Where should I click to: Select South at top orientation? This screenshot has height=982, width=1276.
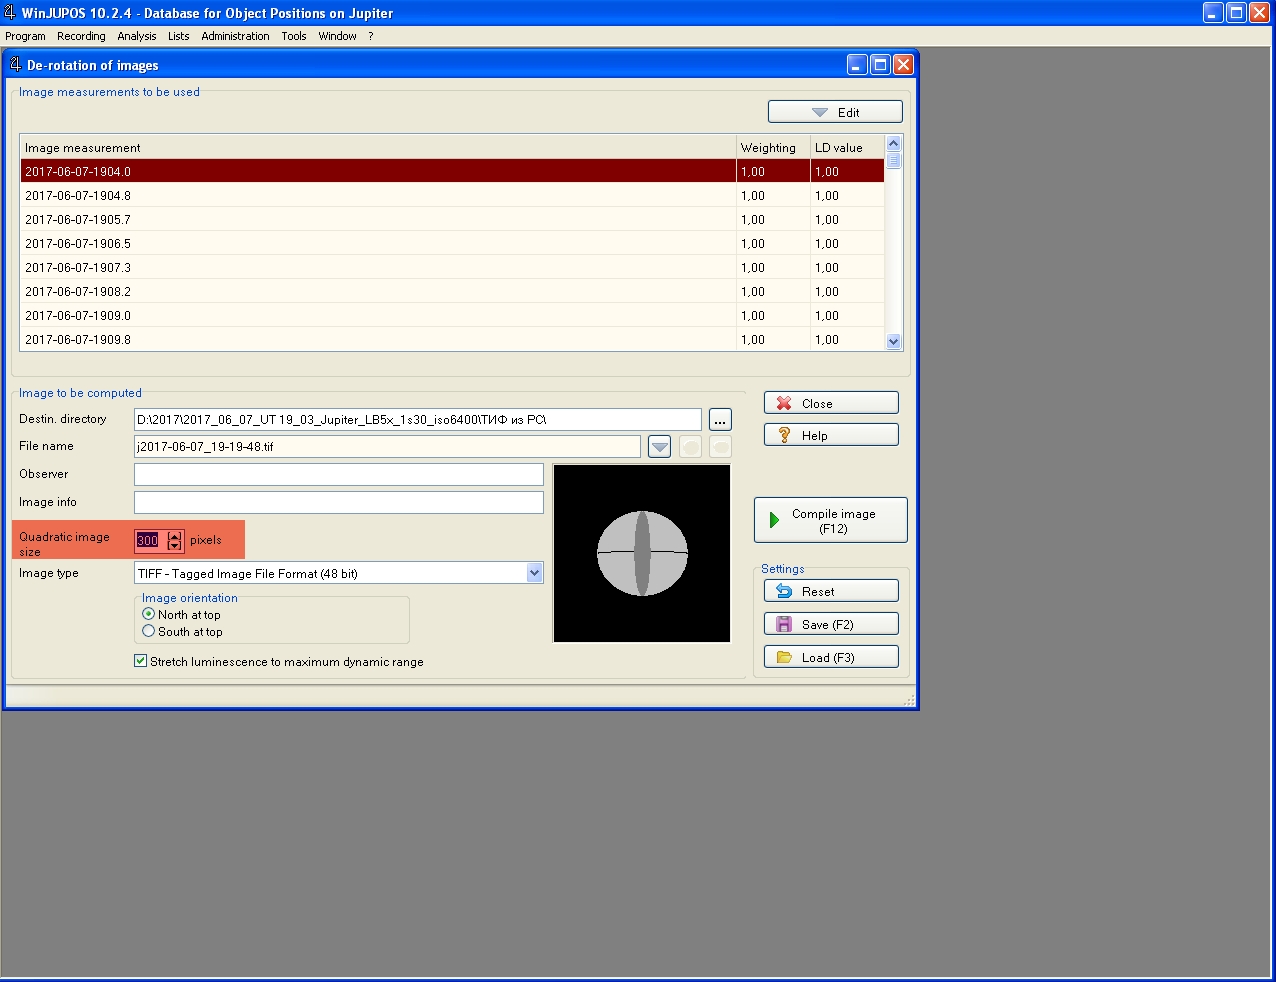coord(149,631)
